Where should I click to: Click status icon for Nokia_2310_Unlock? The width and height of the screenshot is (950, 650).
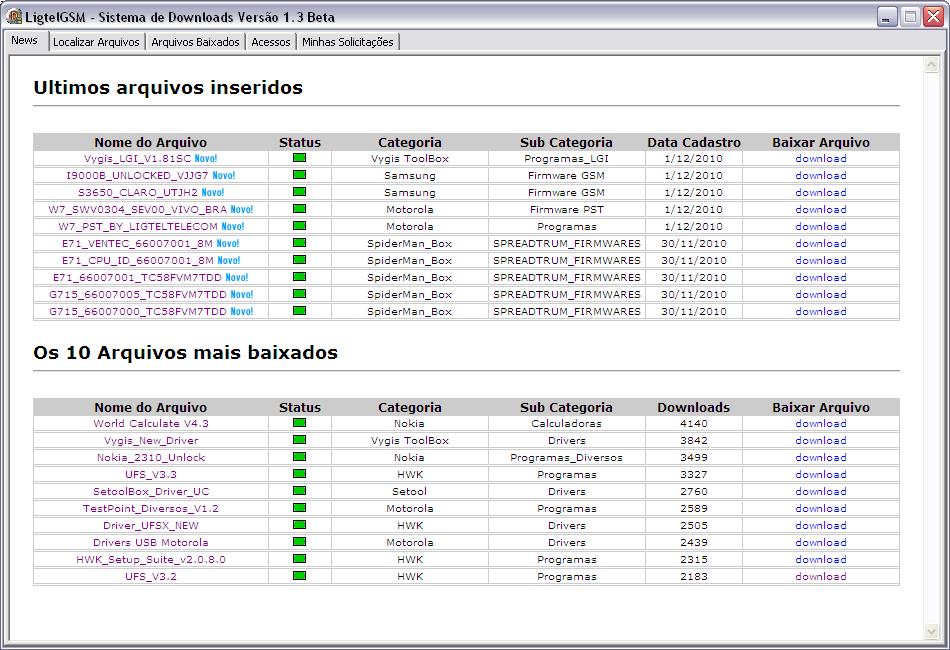tap(299, 457)
